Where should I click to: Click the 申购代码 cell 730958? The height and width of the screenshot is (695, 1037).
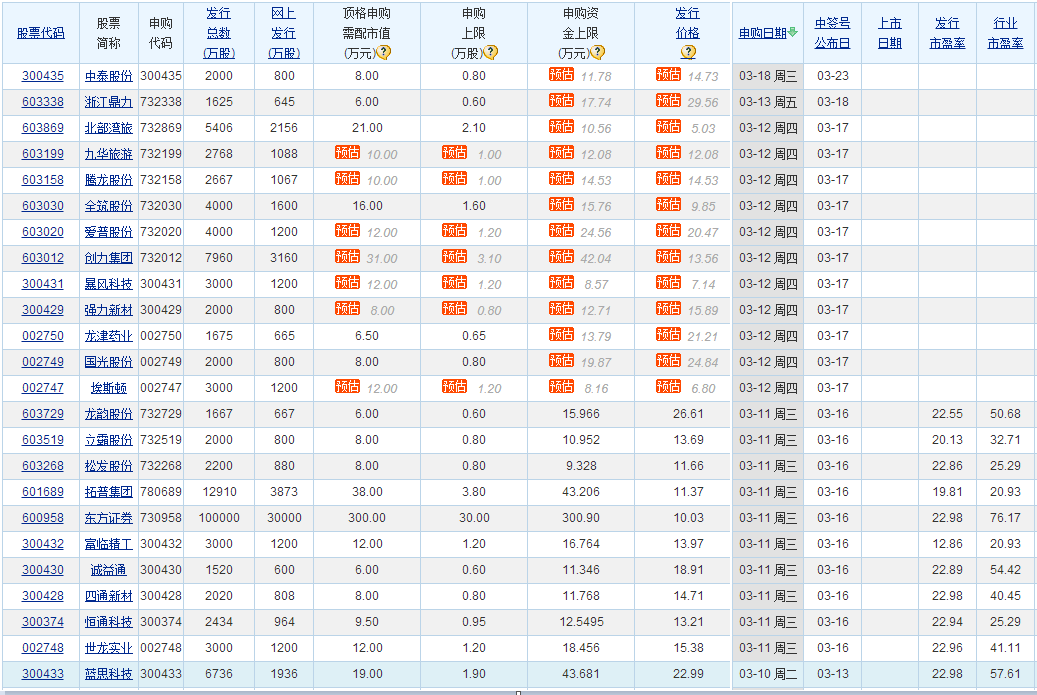161,518
